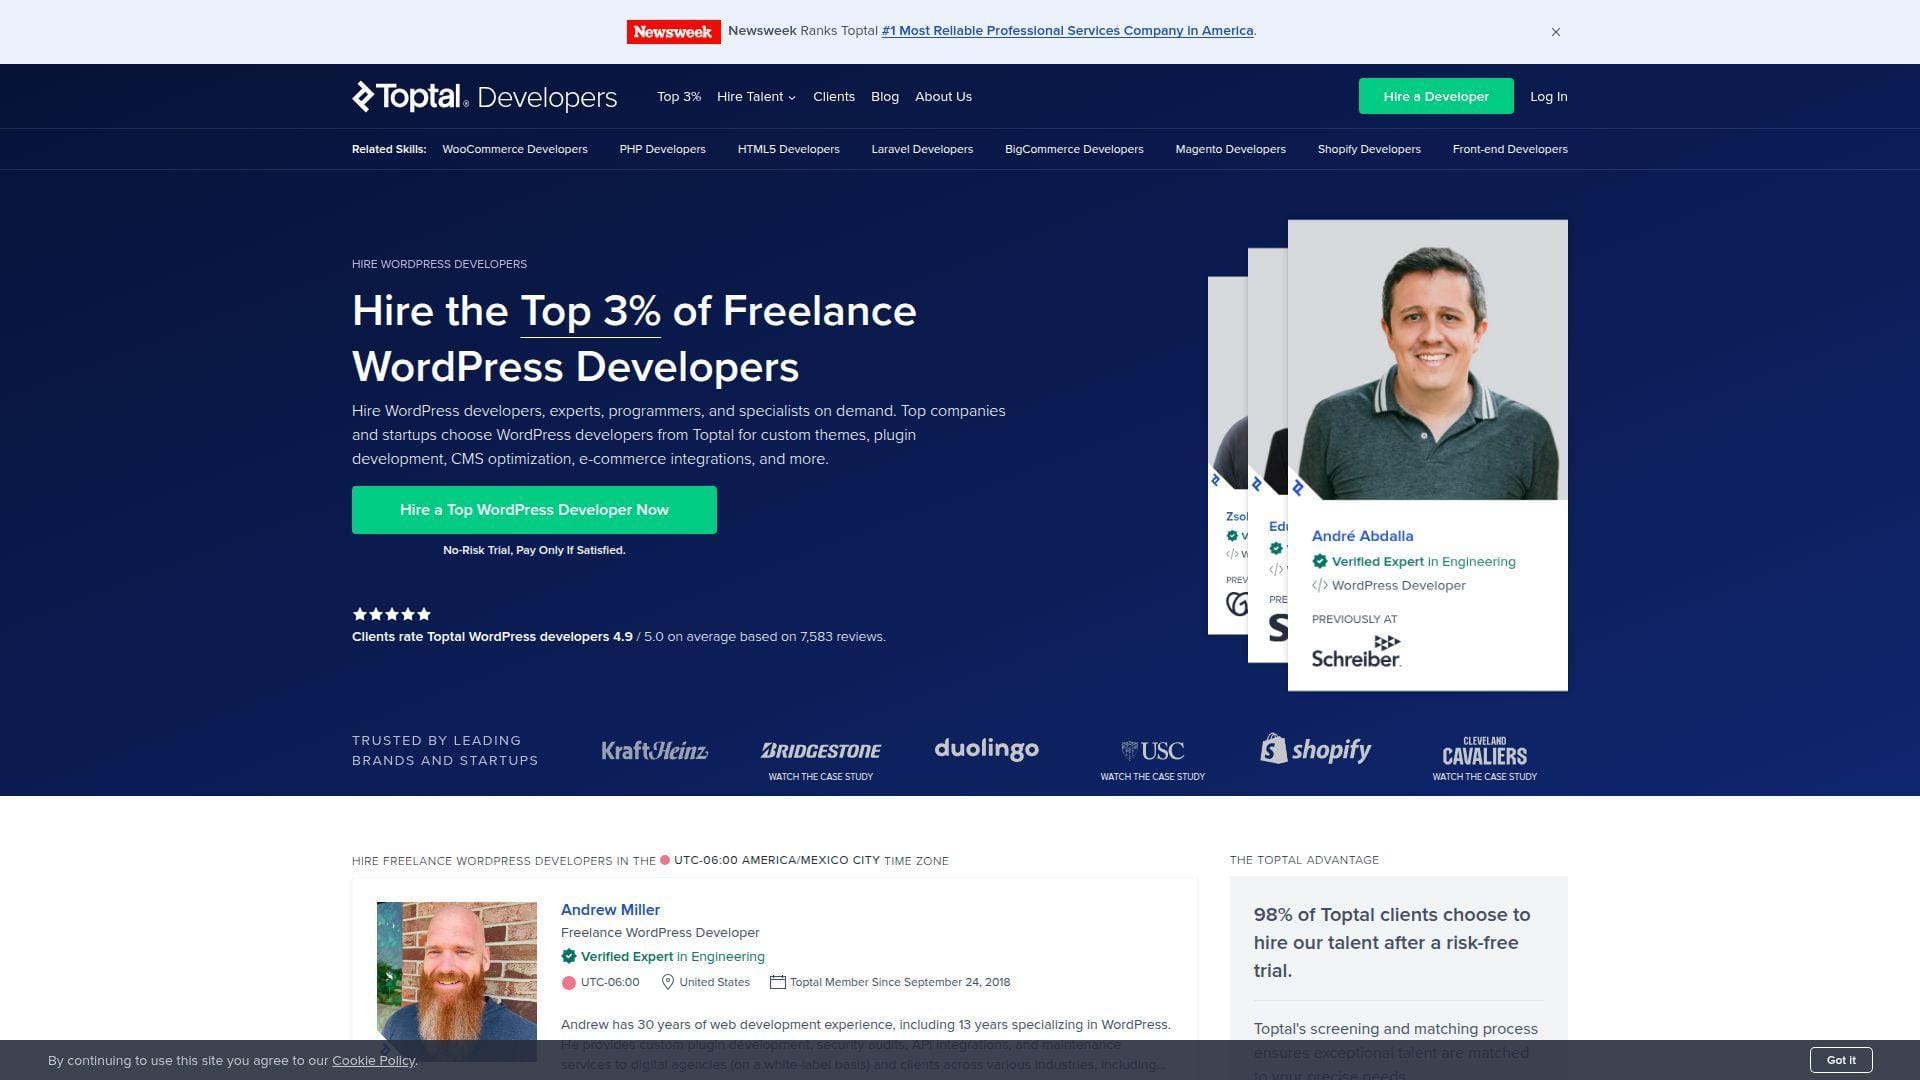Click the Kraft Heinz brand logo
This screenshot has height=1080, width=1920.
pos(655,750)
